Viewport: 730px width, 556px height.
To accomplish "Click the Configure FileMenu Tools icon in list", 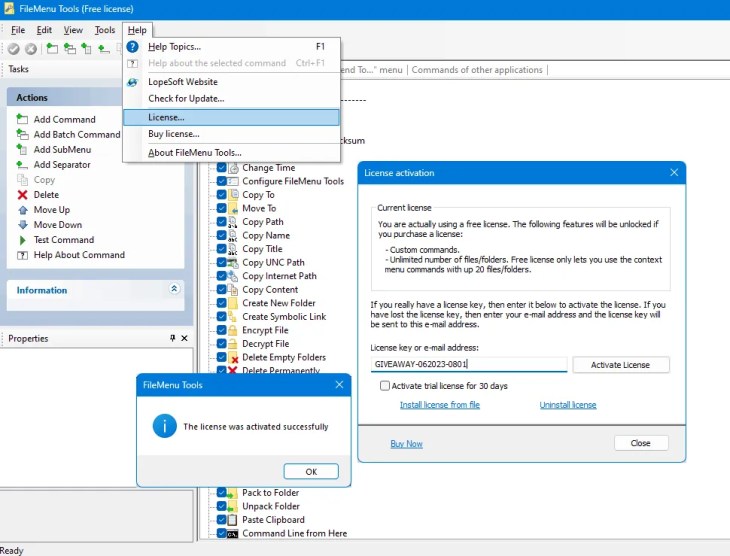I will 233,181.
